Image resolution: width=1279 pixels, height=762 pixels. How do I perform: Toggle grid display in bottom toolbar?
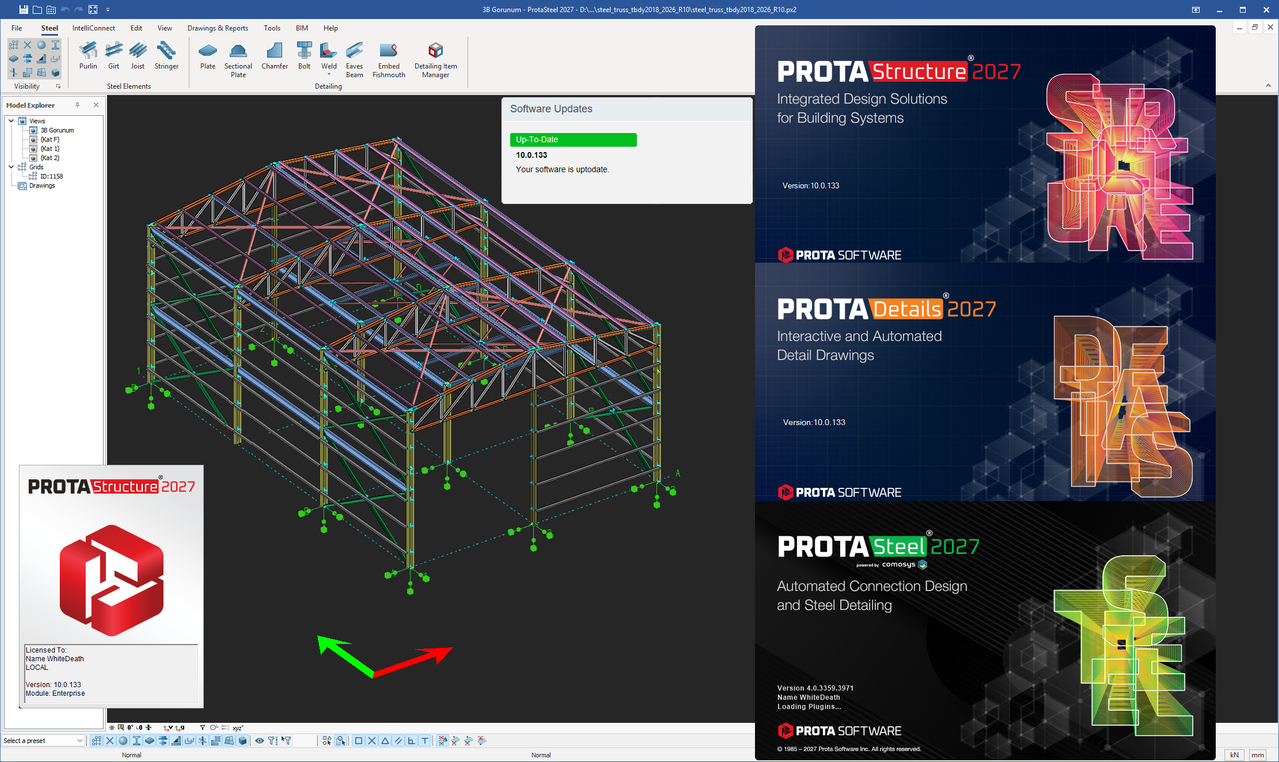(x=97, y=741)
